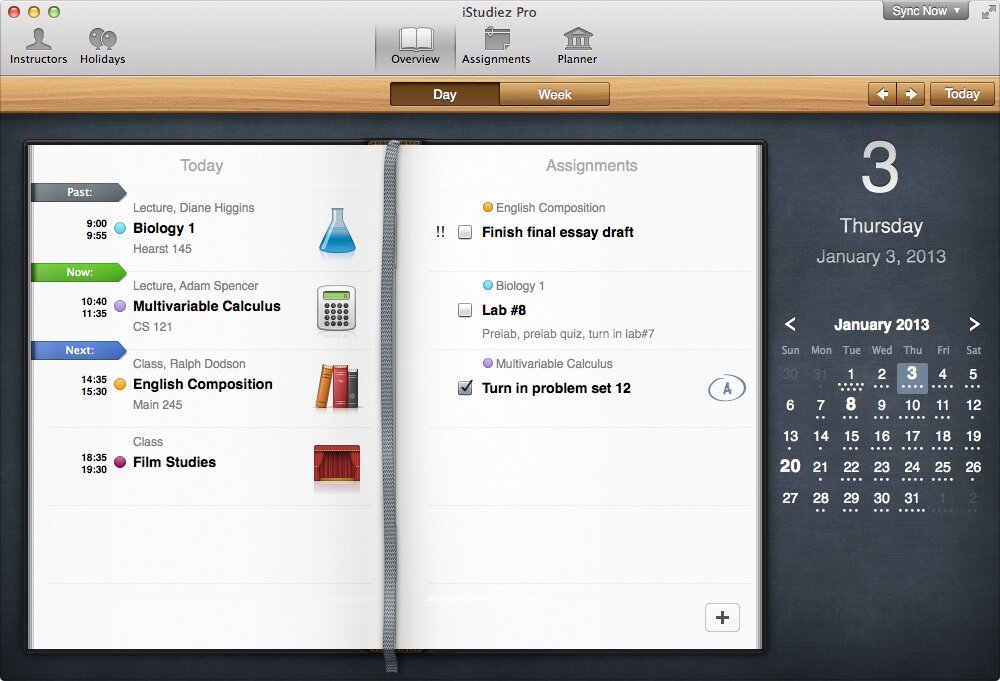Click the grade A badge on problem set 12
Viewport: 1000px width, 681px height.
click(x=726, y=388)
